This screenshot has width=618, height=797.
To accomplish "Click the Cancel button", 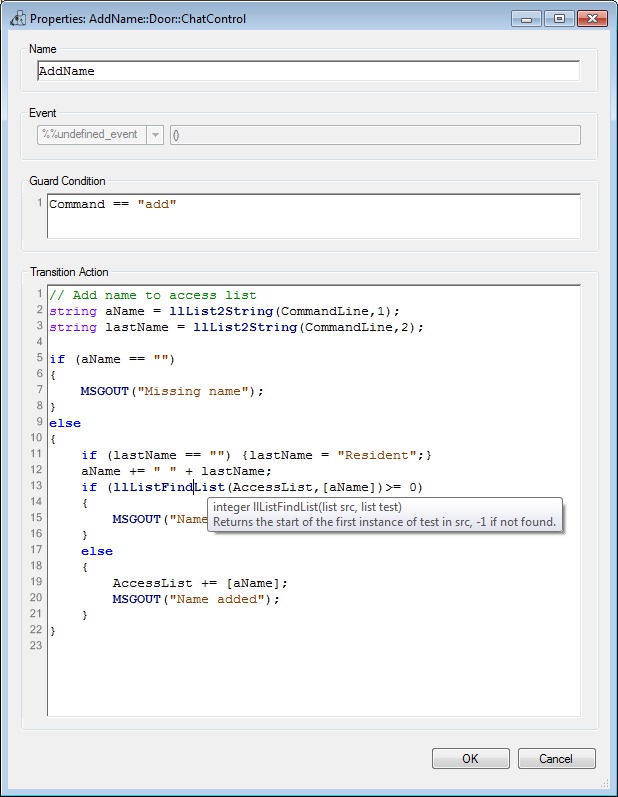I will 557,758.
